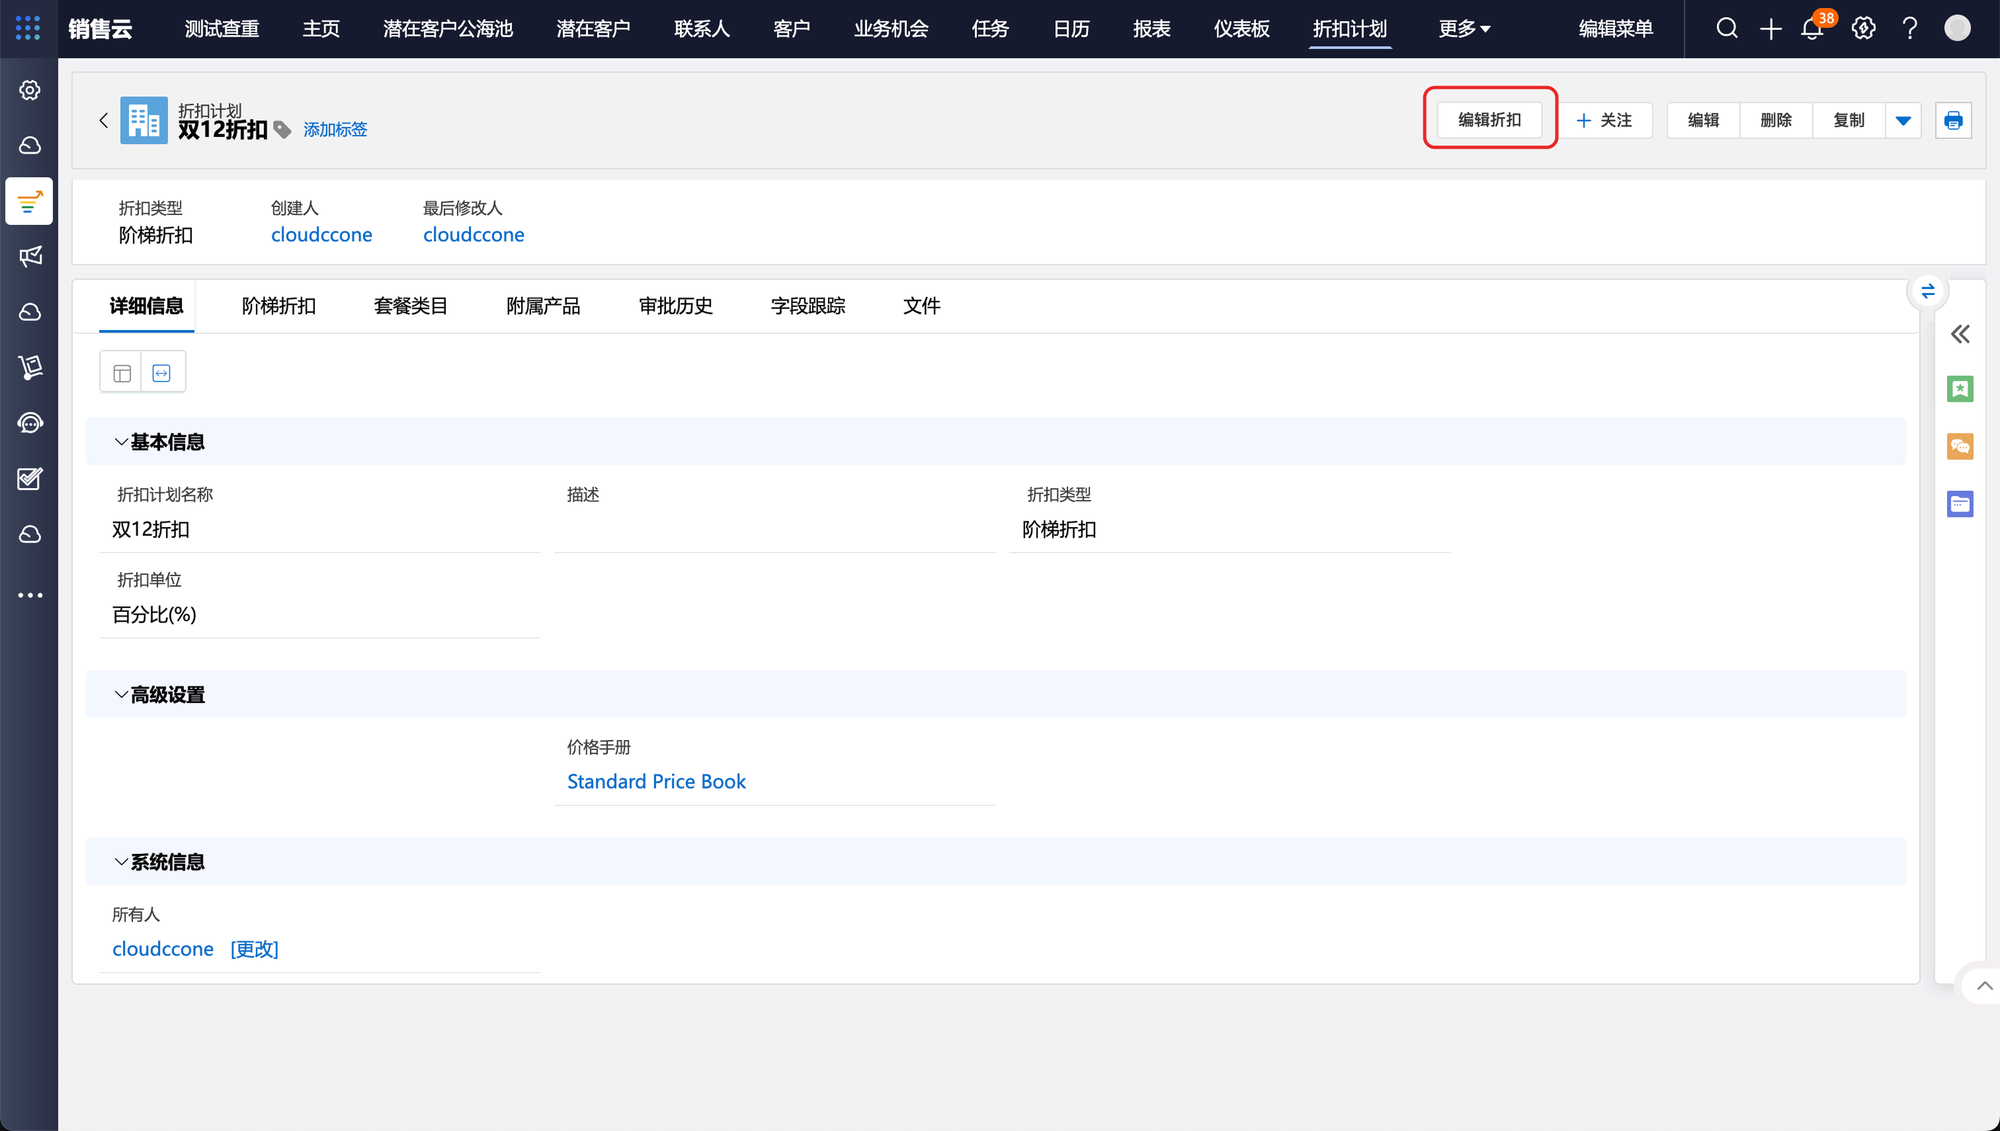Open the marketing megaphone sidebar icon
Viewport: 2000px width, 1131px height.
pos(30,257)
